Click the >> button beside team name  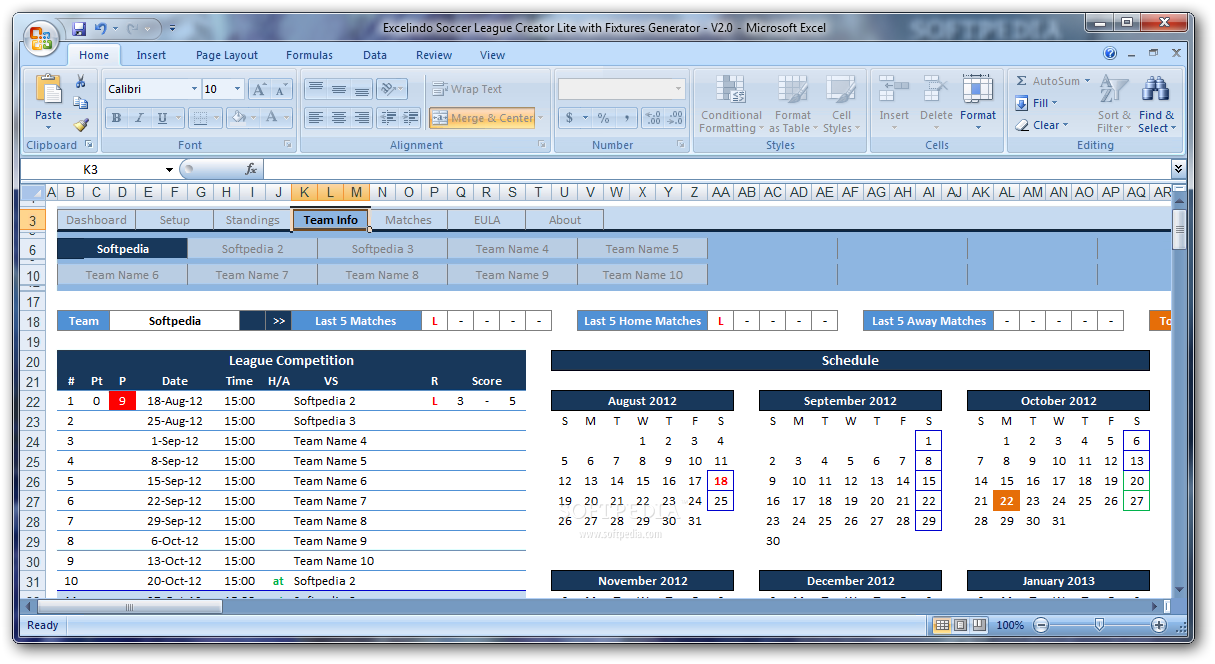point(279,321)
